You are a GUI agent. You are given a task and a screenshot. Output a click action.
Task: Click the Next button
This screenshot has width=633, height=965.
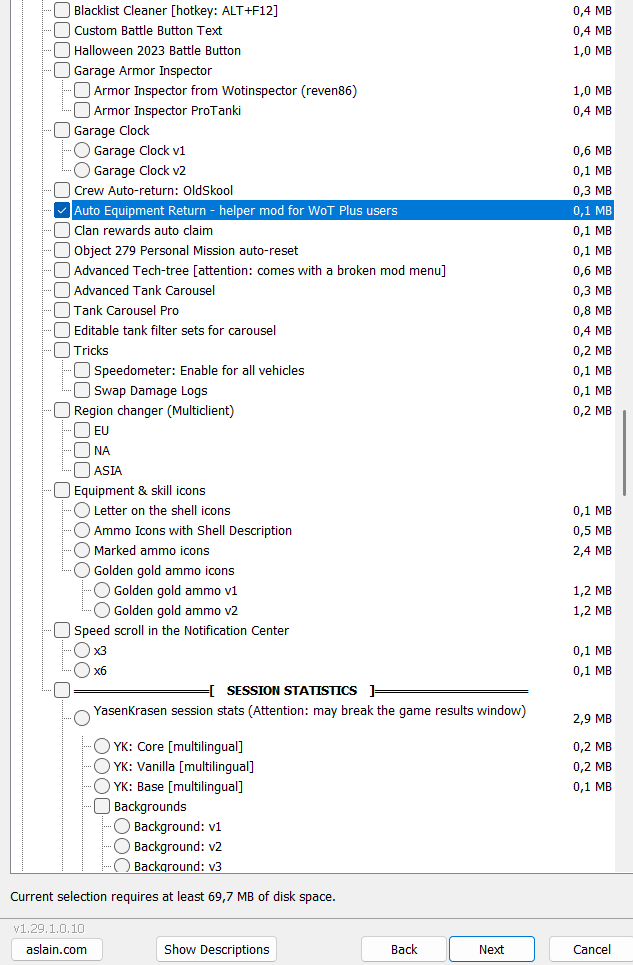491,949
